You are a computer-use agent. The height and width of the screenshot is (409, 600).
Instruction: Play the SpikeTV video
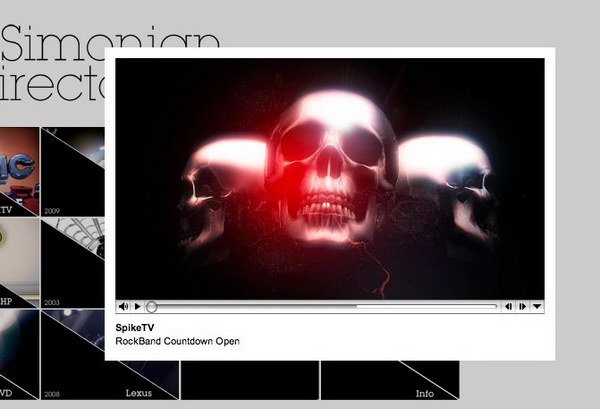tap(138, 307)
